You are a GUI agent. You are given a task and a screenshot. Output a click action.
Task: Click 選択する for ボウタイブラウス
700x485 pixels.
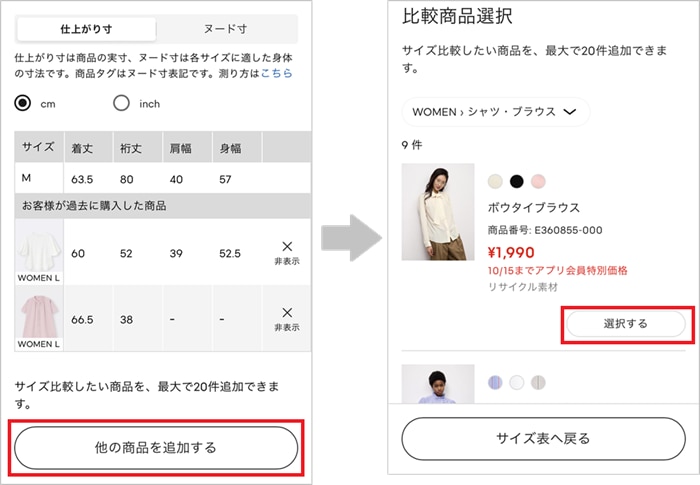pos(625,324)
